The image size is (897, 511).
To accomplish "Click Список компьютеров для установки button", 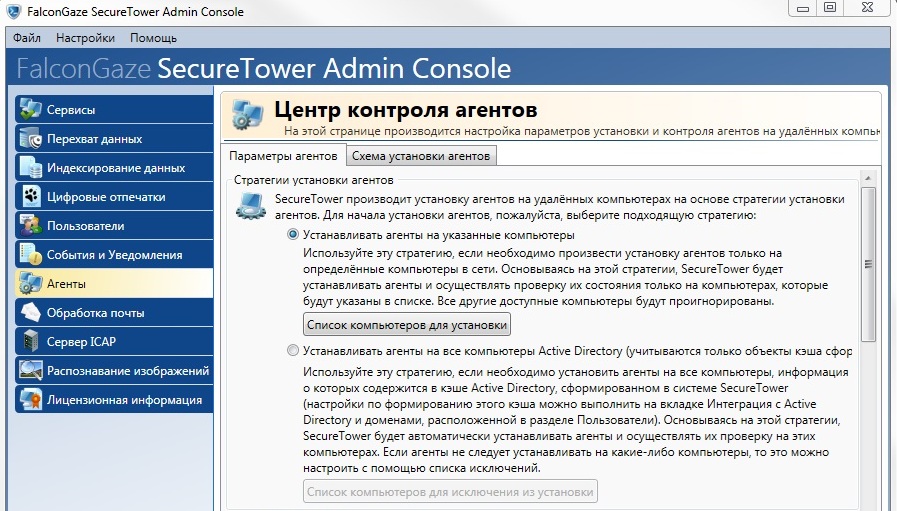I will pyautogui.click(x=407, y=324).
